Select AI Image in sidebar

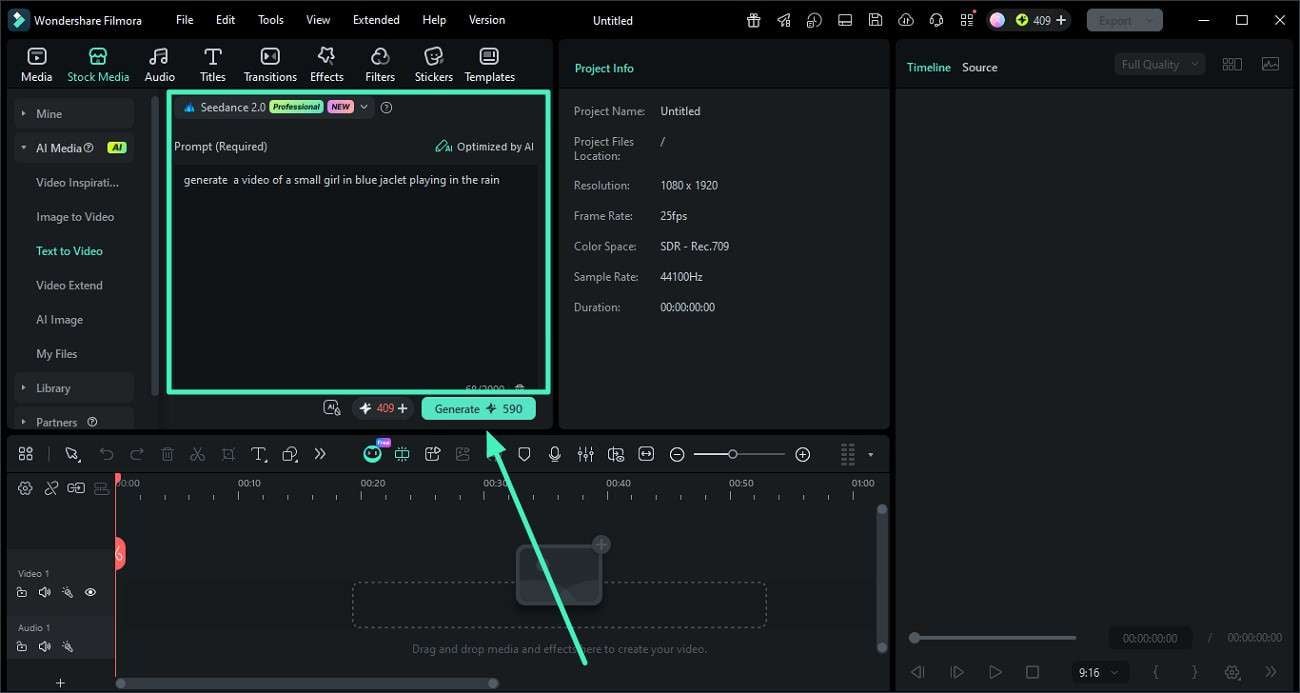tap(59, 320)
